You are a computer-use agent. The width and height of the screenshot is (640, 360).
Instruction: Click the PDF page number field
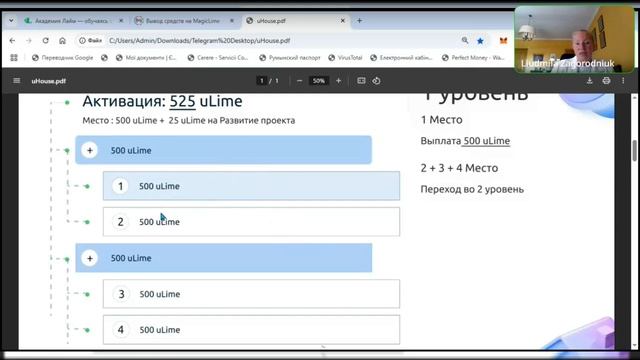point(262,80)
